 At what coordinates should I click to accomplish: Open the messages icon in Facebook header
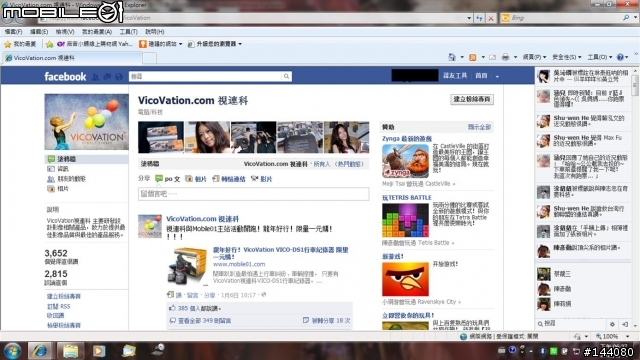pyautogui.click(x=107, y=76)
